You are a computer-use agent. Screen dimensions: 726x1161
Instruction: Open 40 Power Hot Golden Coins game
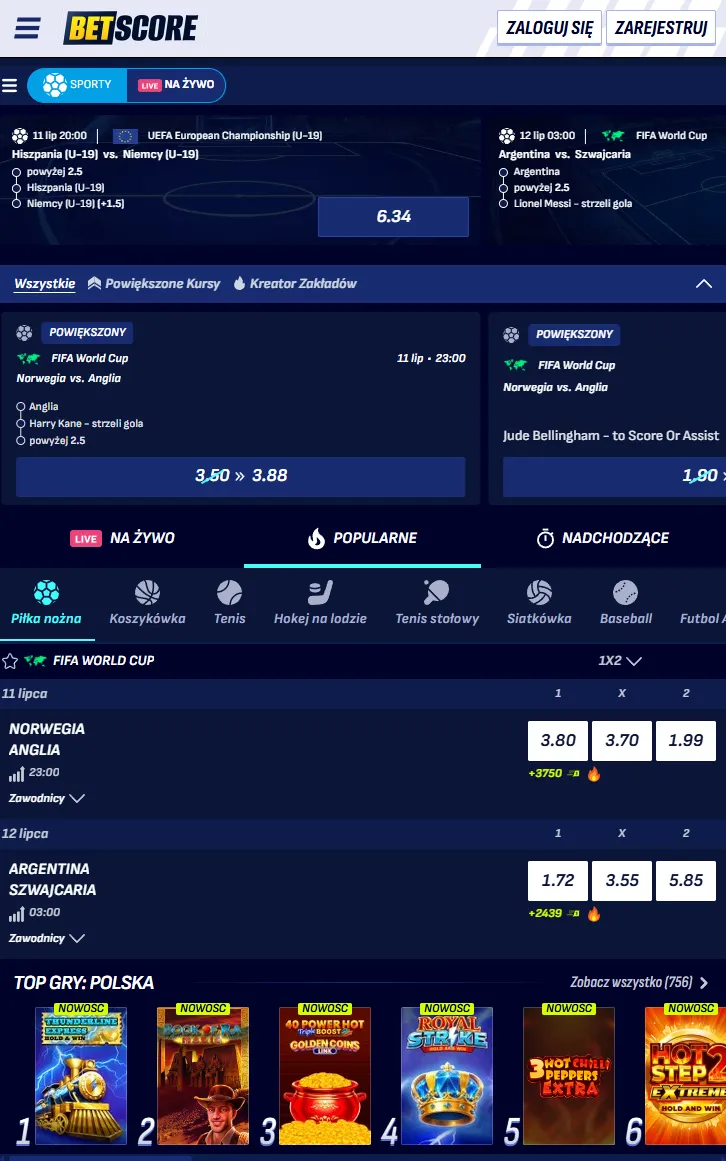[x=325, y=1076]
